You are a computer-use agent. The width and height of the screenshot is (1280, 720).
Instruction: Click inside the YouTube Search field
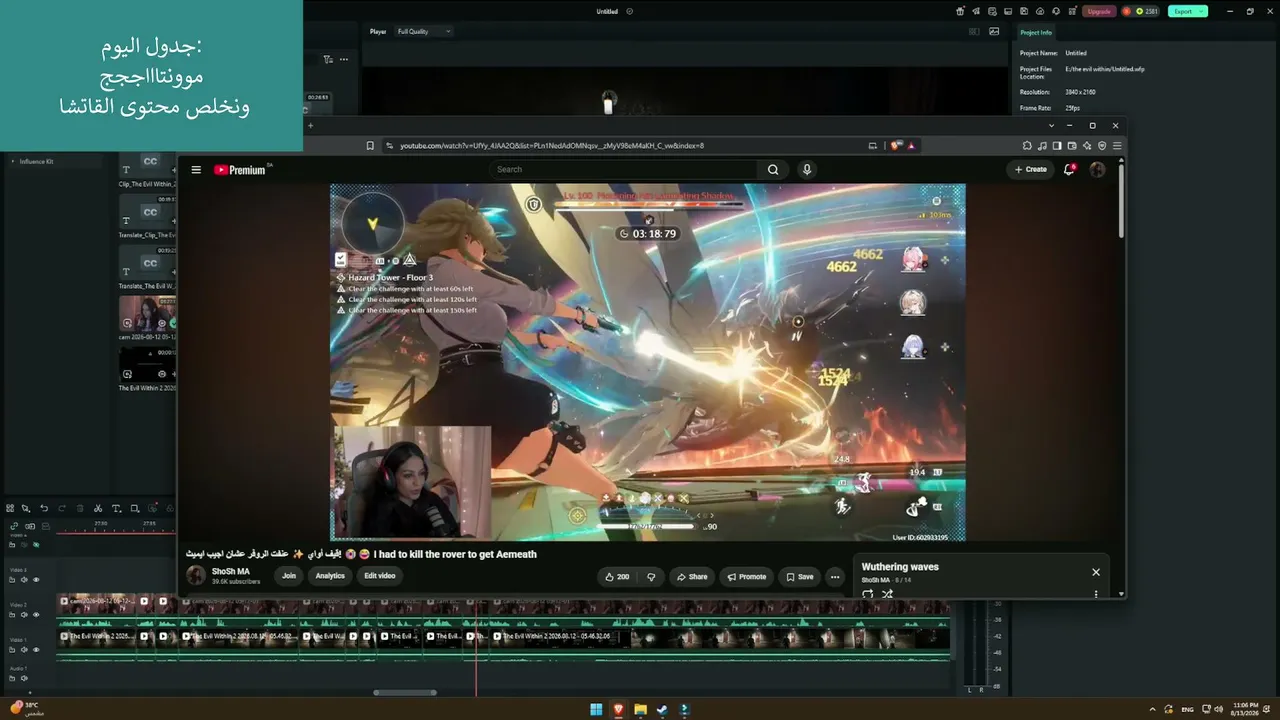(x=624, y=170)
